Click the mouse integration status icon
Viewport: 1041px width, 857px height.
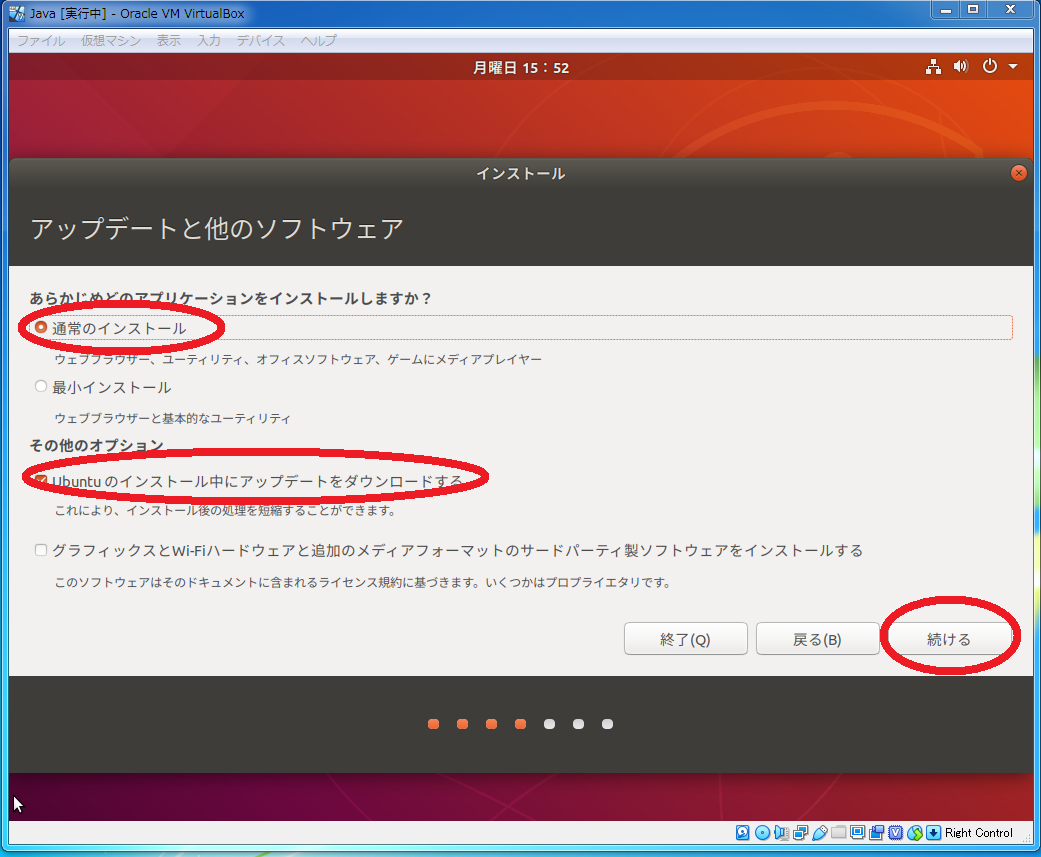click(x=915, y=832)
